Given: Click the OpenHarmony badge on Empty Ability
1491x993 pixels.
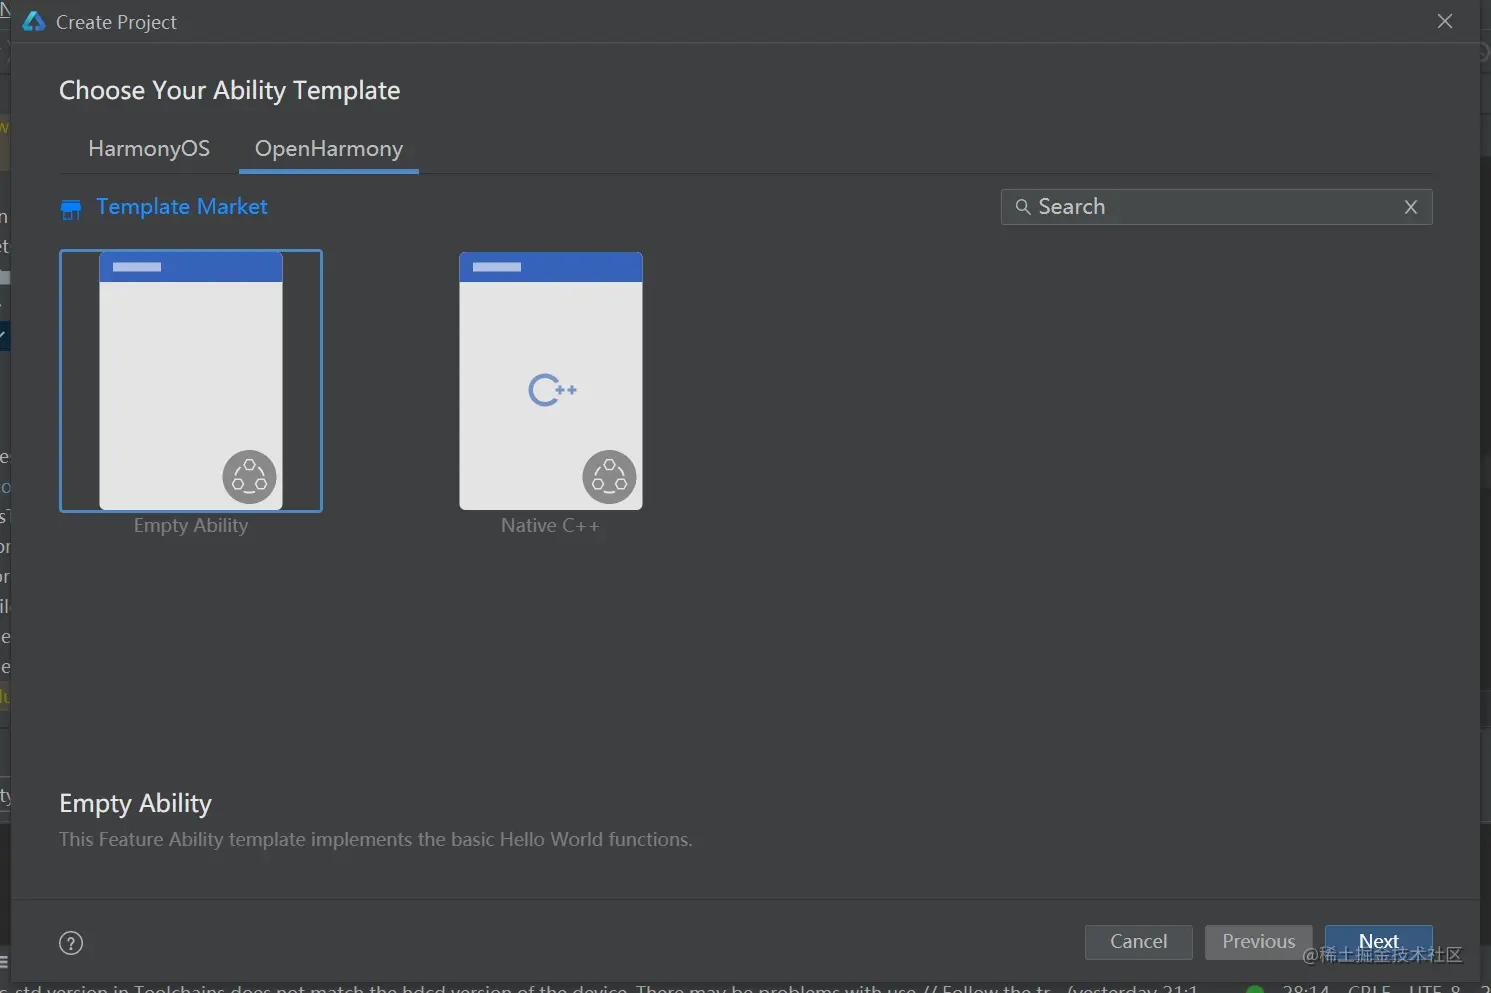Looking at the screenshot, I should [250, 477].
